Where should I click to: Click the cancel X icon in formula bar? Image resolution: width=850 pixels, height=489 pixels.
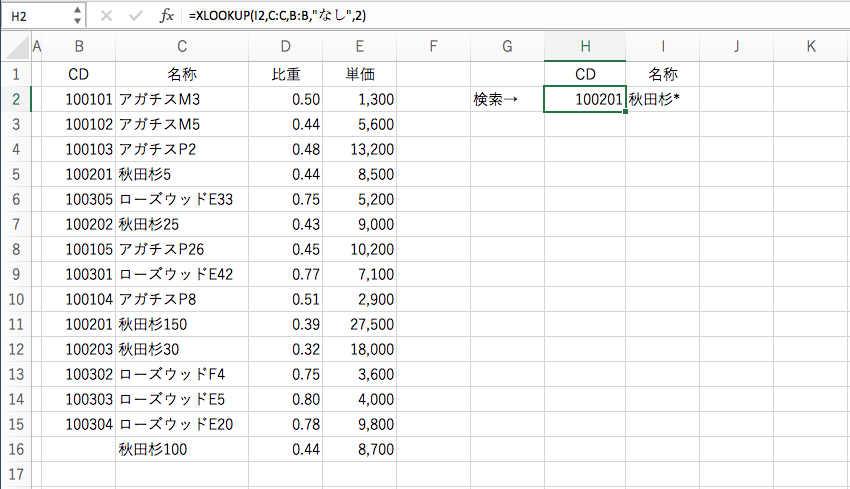click(106, 16)
